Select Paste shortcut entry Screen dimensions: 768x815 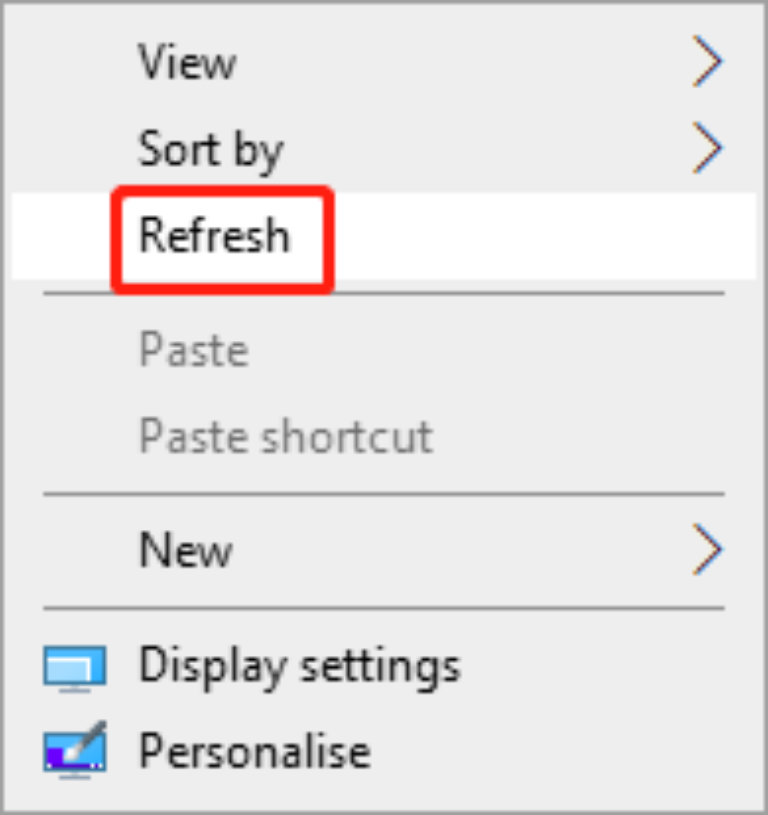tap(286, 436)
